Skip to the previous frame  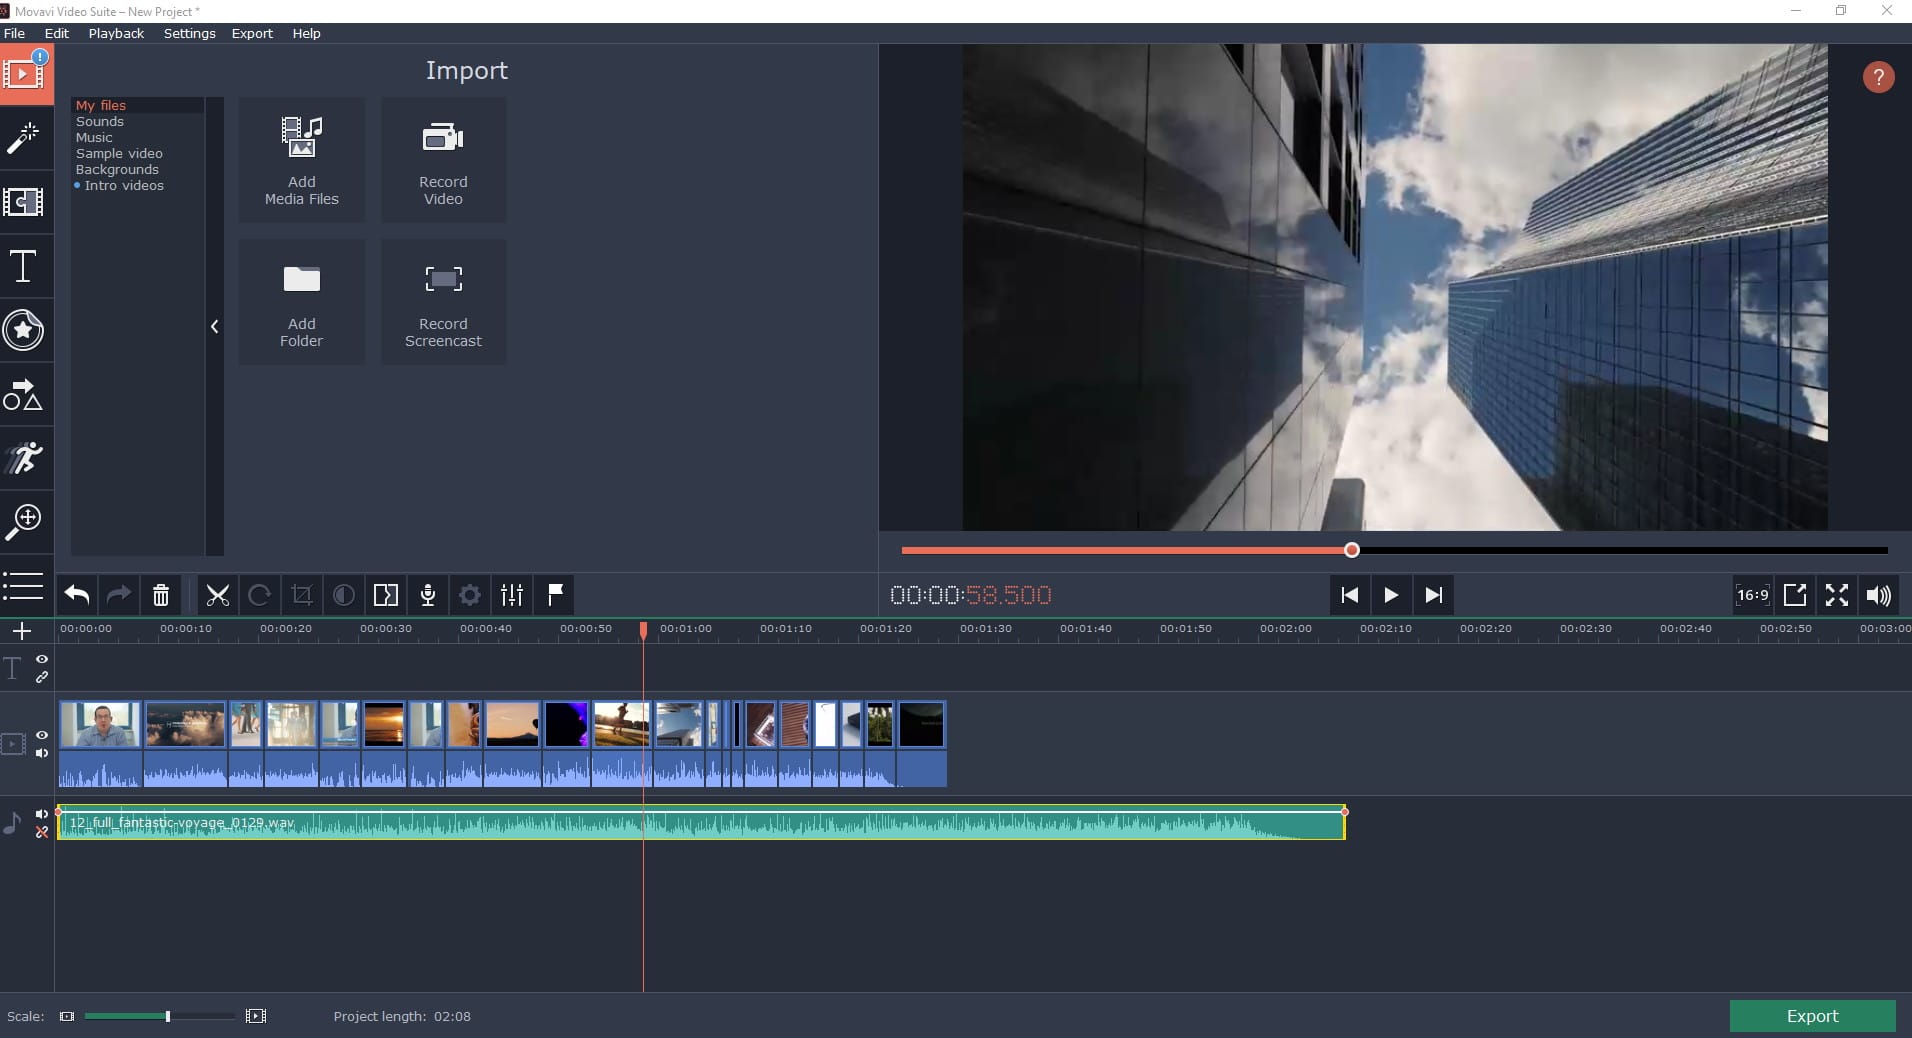point(1349,595)
